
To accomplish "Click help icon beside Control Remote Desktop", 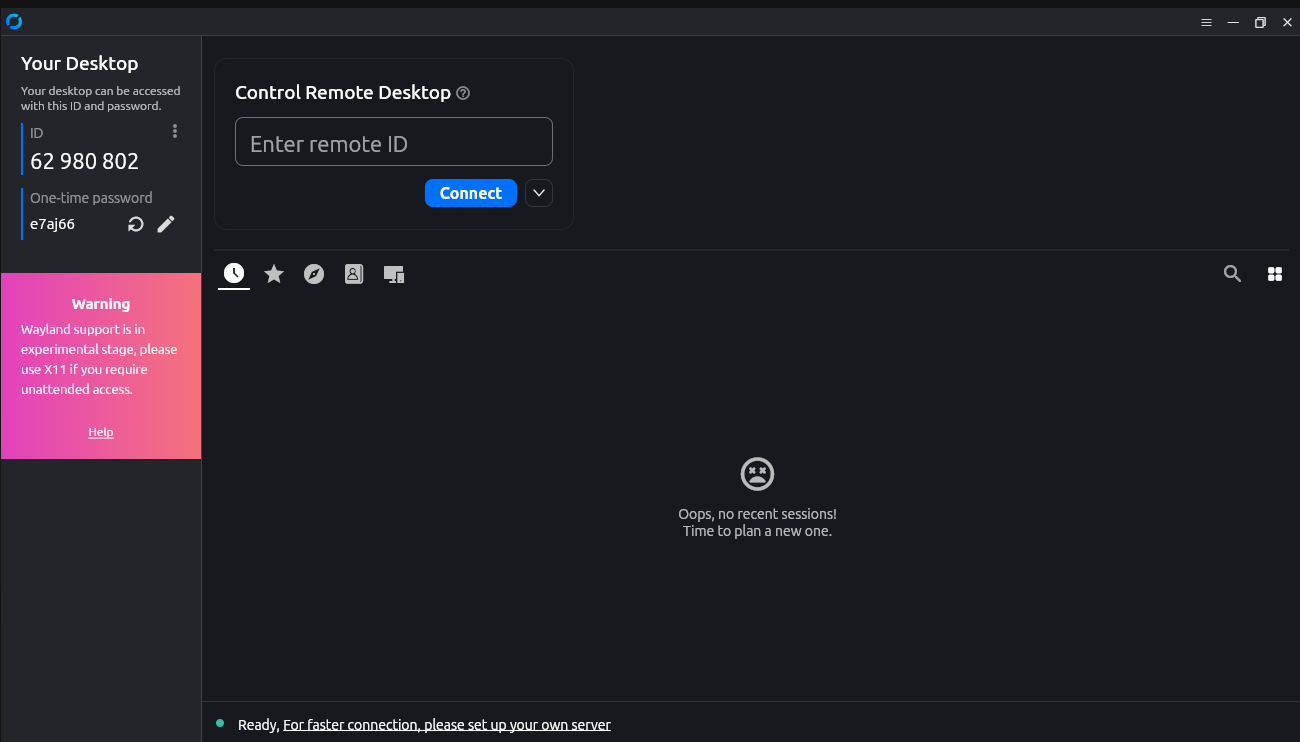I will [463, 93].
